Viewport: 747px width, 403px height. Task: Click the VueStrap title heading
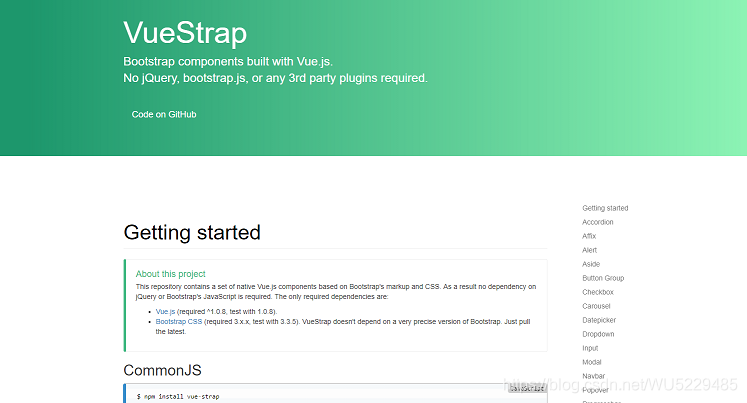pos(185,33)
